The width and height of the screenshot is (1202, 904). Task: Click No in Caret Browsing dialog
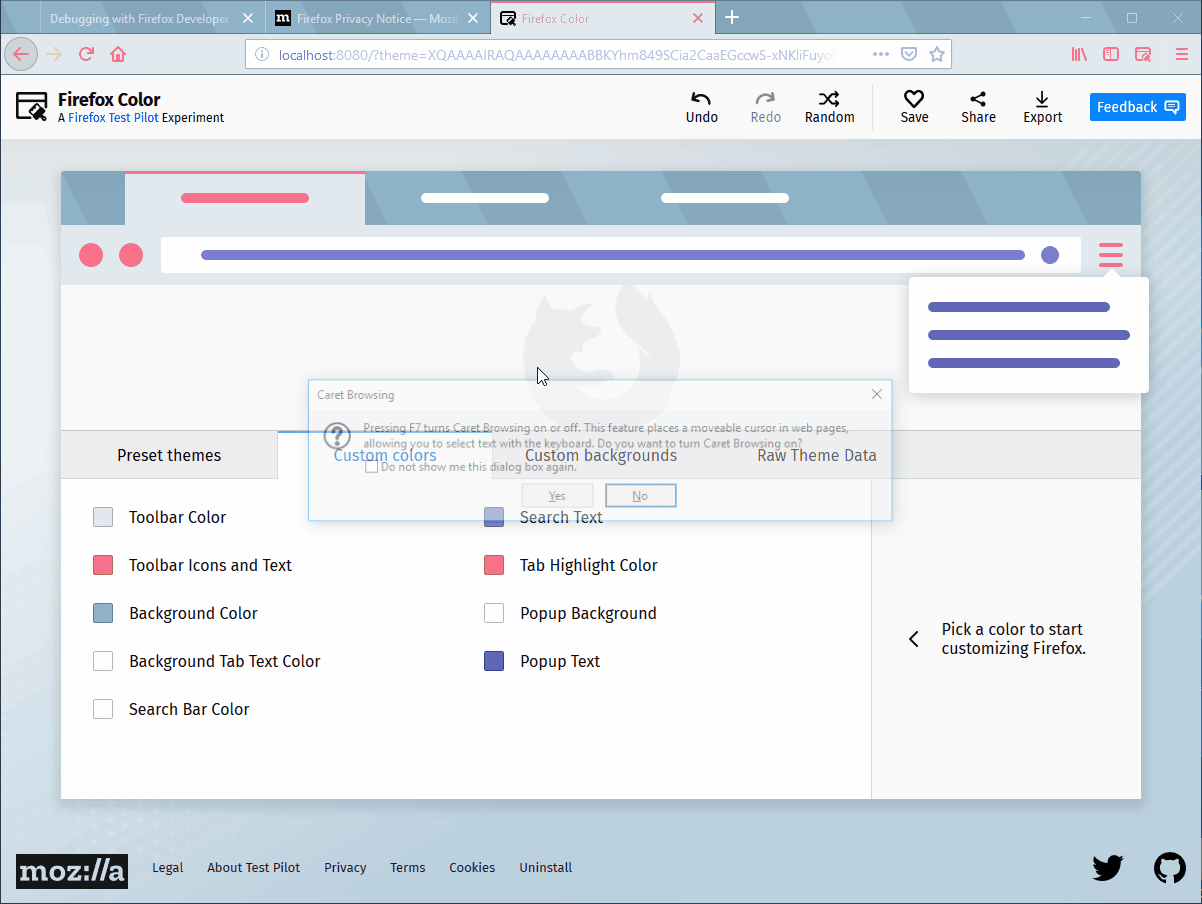coord(640,495)
